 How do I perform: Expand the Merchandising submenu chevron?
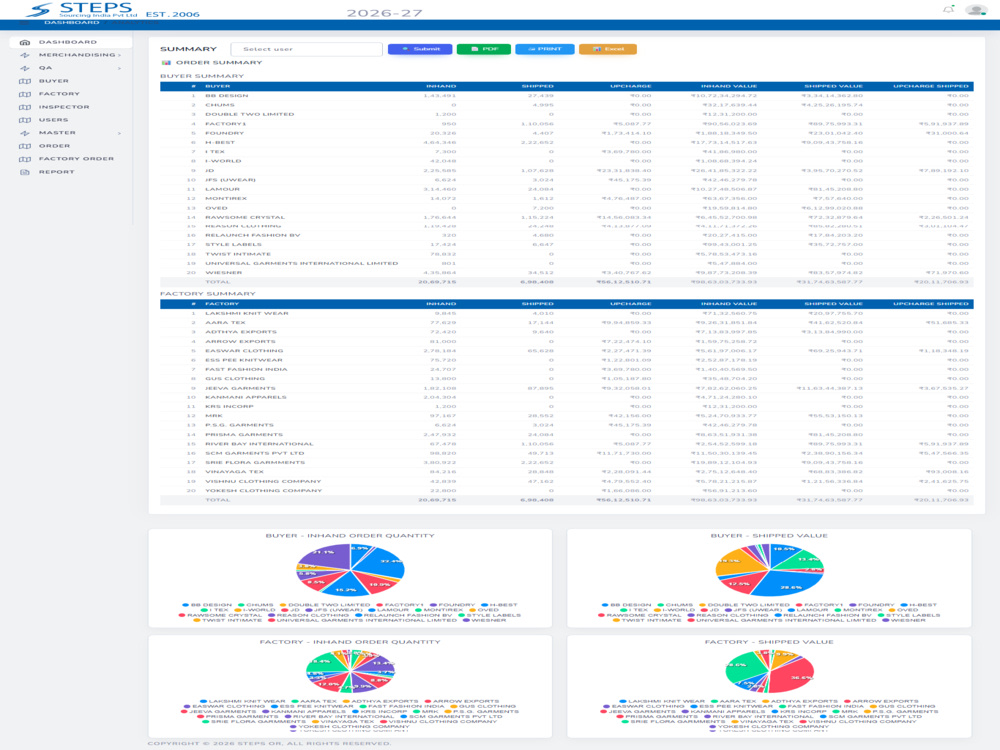tap(119, 55)
